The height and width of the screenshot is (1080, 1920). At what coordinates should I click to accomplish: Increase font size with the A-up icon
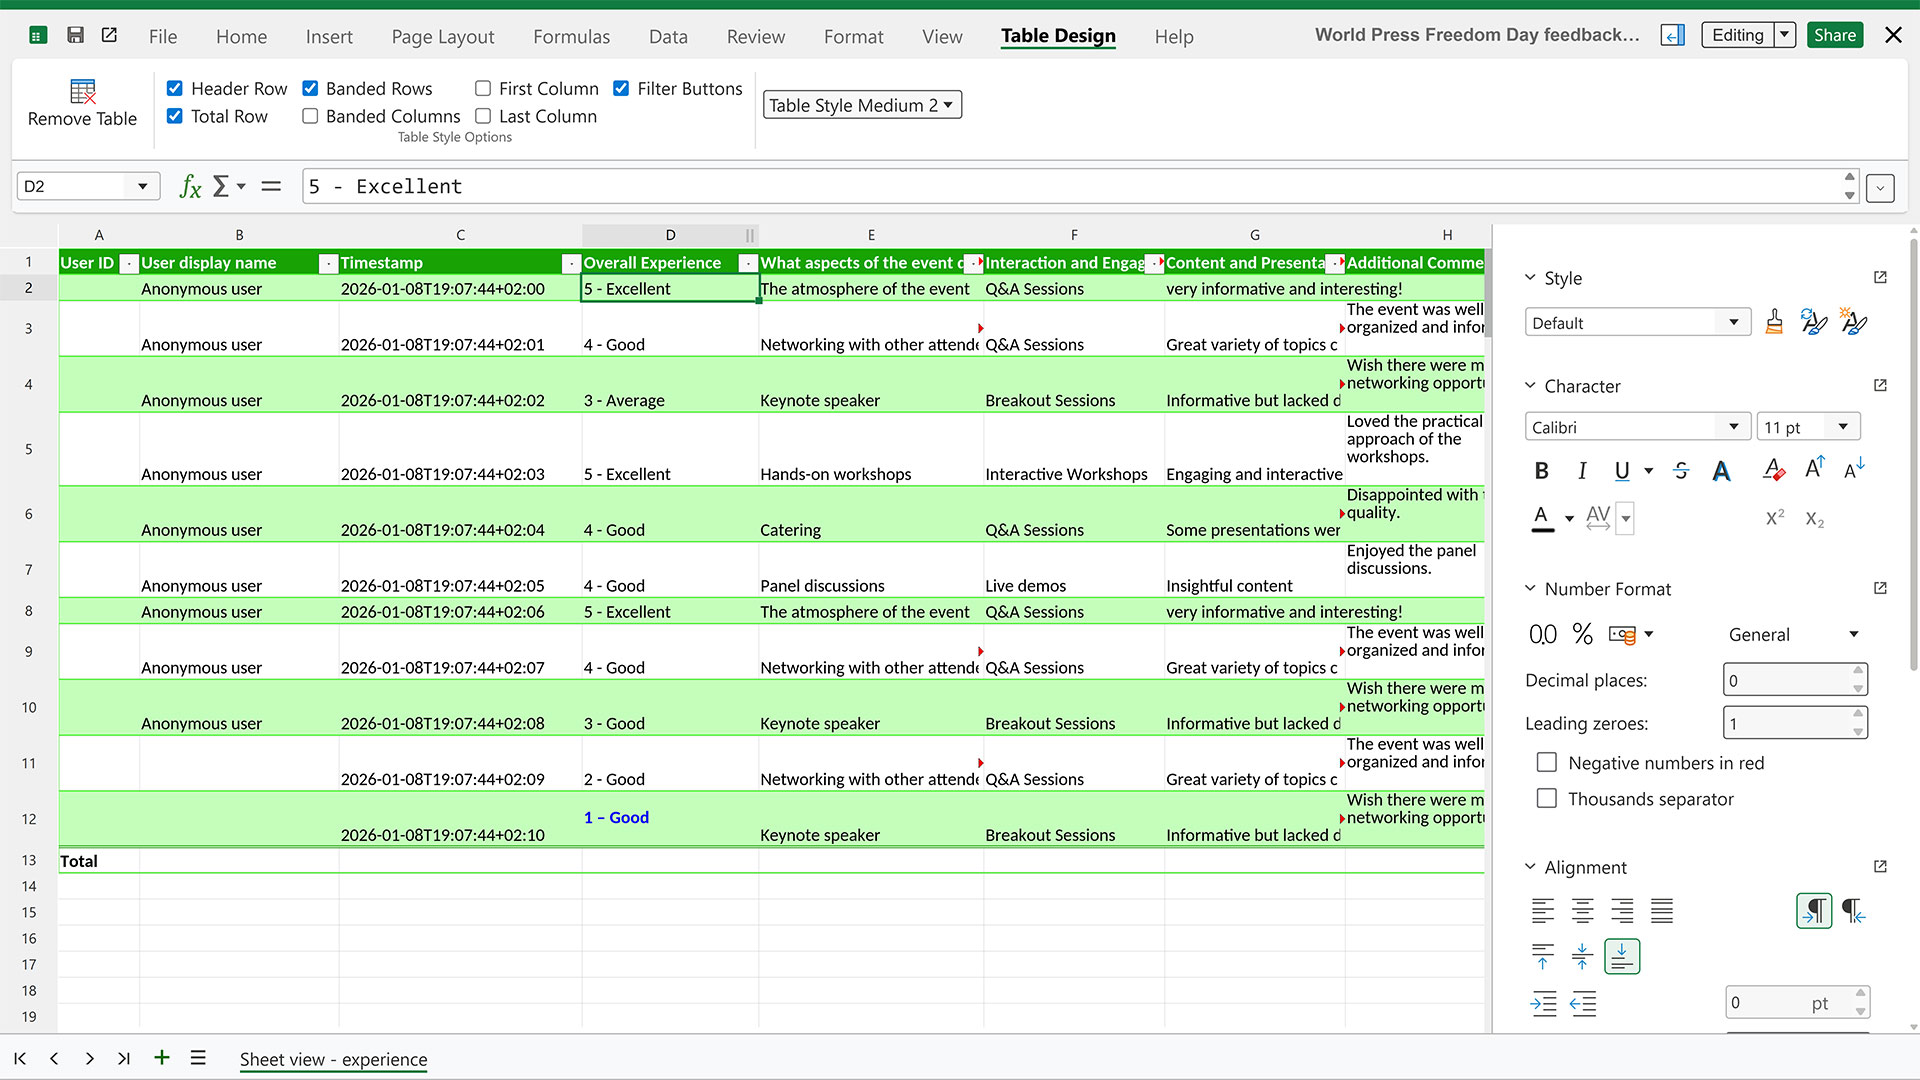pos(1813,468)
